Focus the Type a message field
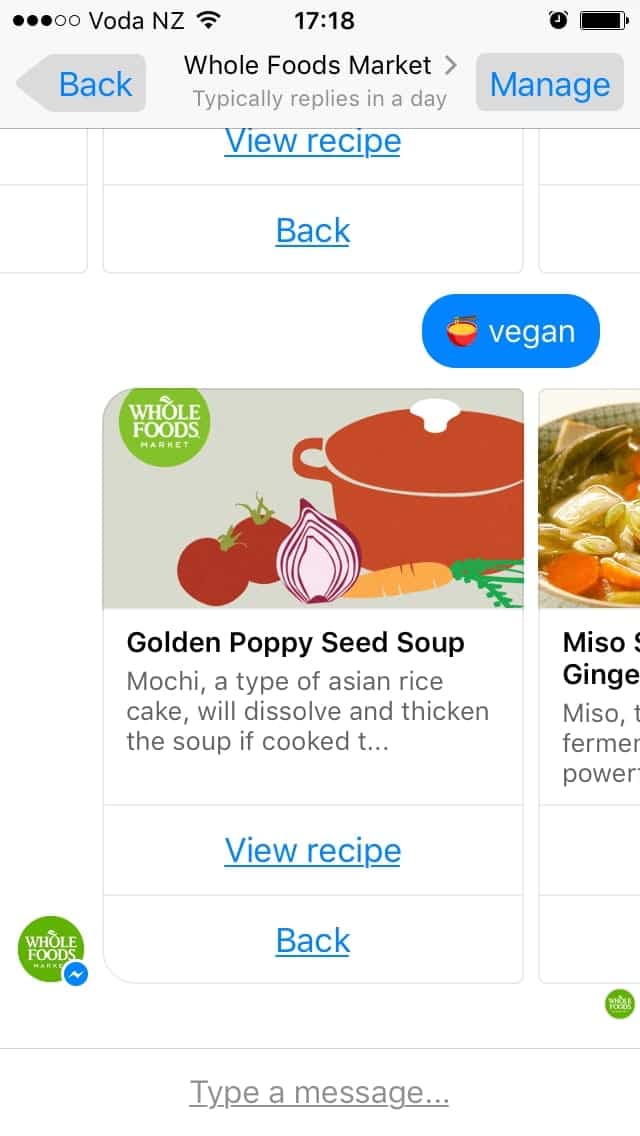The width and height of the screenshot is (640, 1136). point(320,1092)
